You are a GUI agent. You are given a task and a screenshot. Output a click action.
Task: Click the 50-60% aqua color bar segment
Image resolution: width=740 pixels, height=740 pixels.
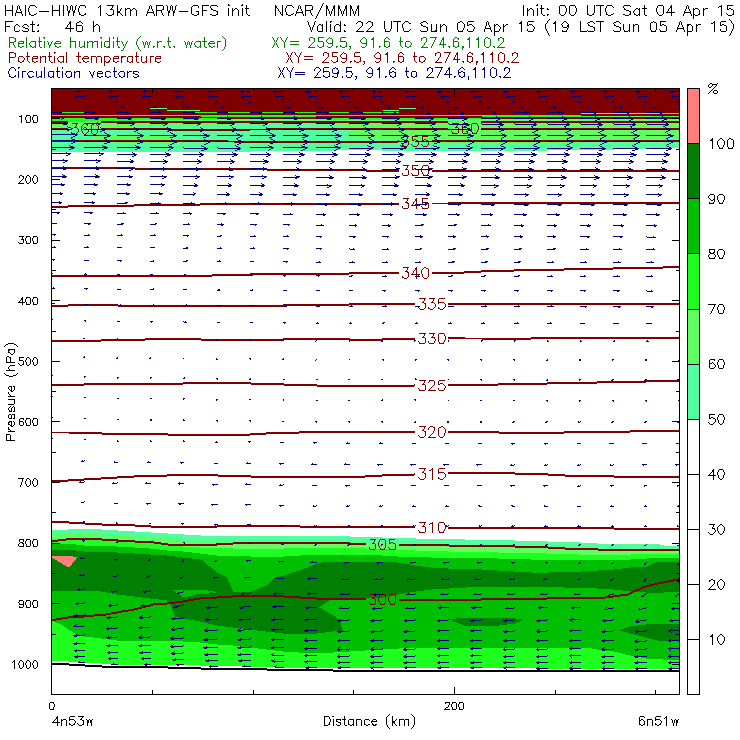click(693, 392)
